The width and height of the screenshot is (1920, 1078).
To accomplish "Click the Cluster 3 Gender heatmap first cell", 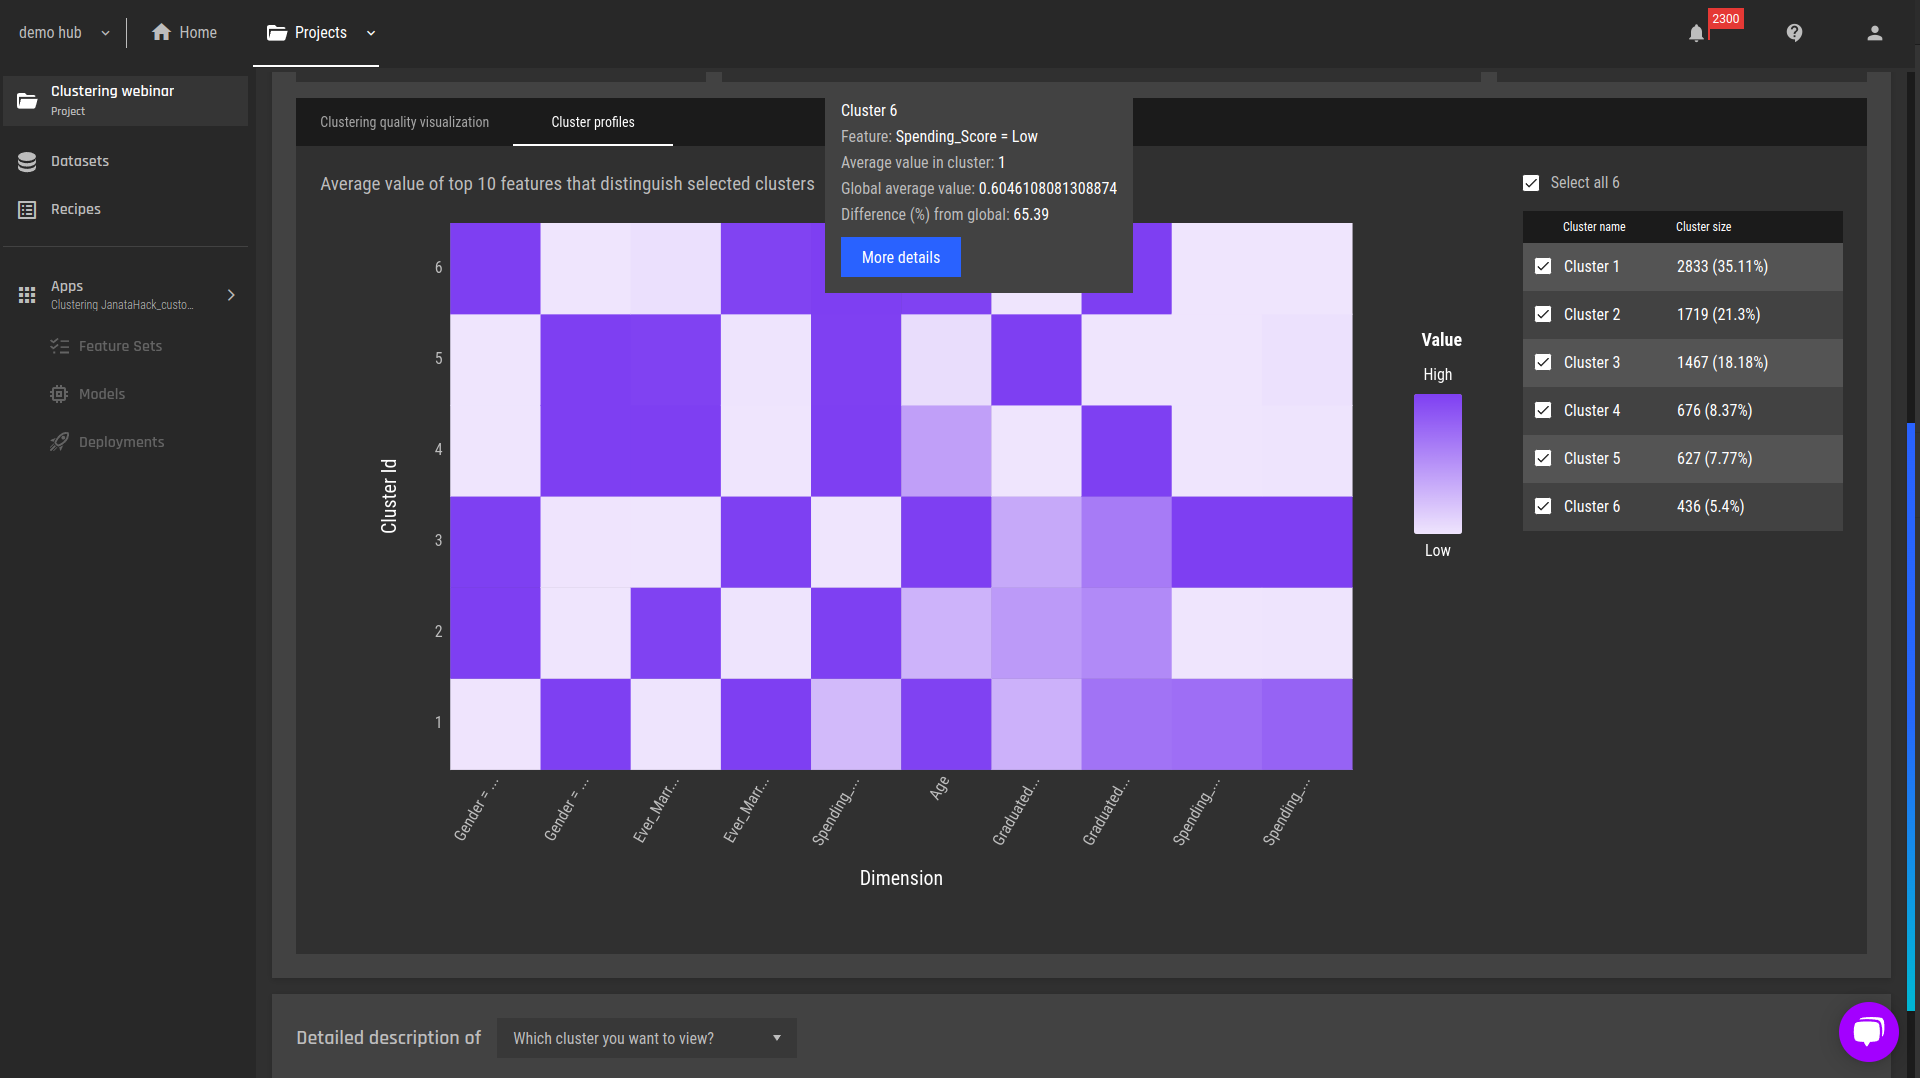I will point(495,542).
